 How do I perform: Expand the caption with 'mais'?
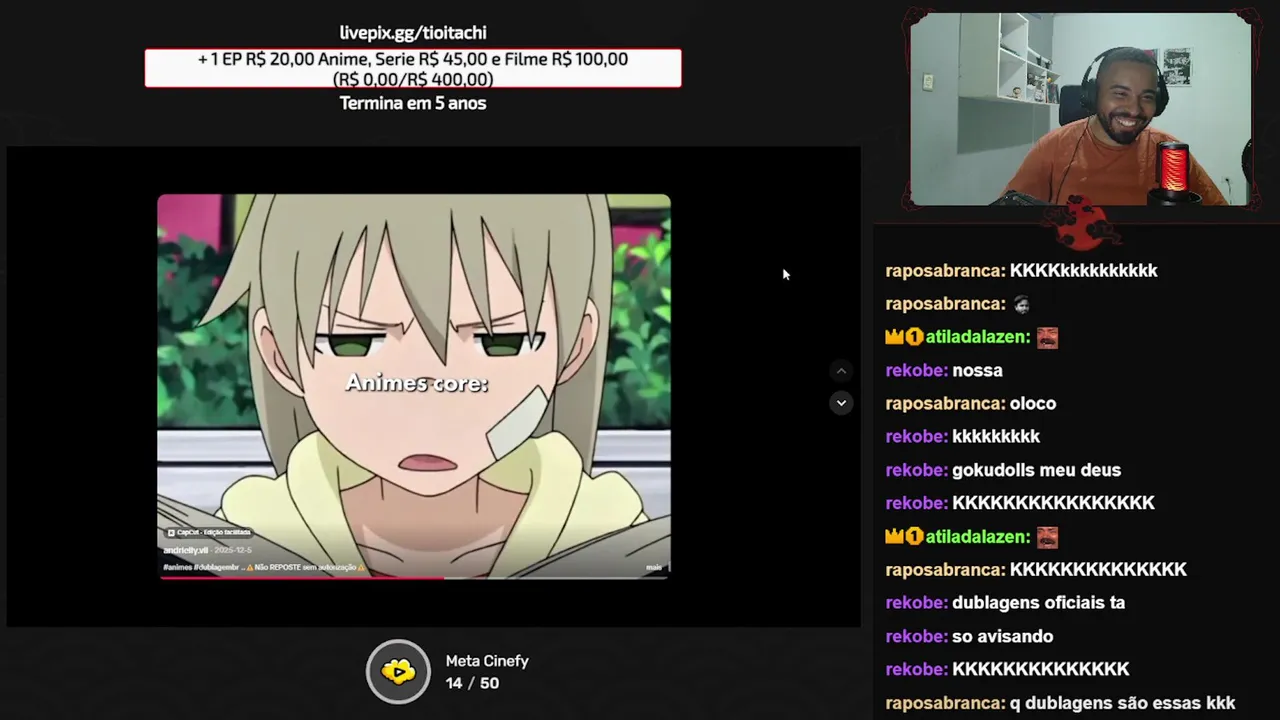[x=654, y=567]
